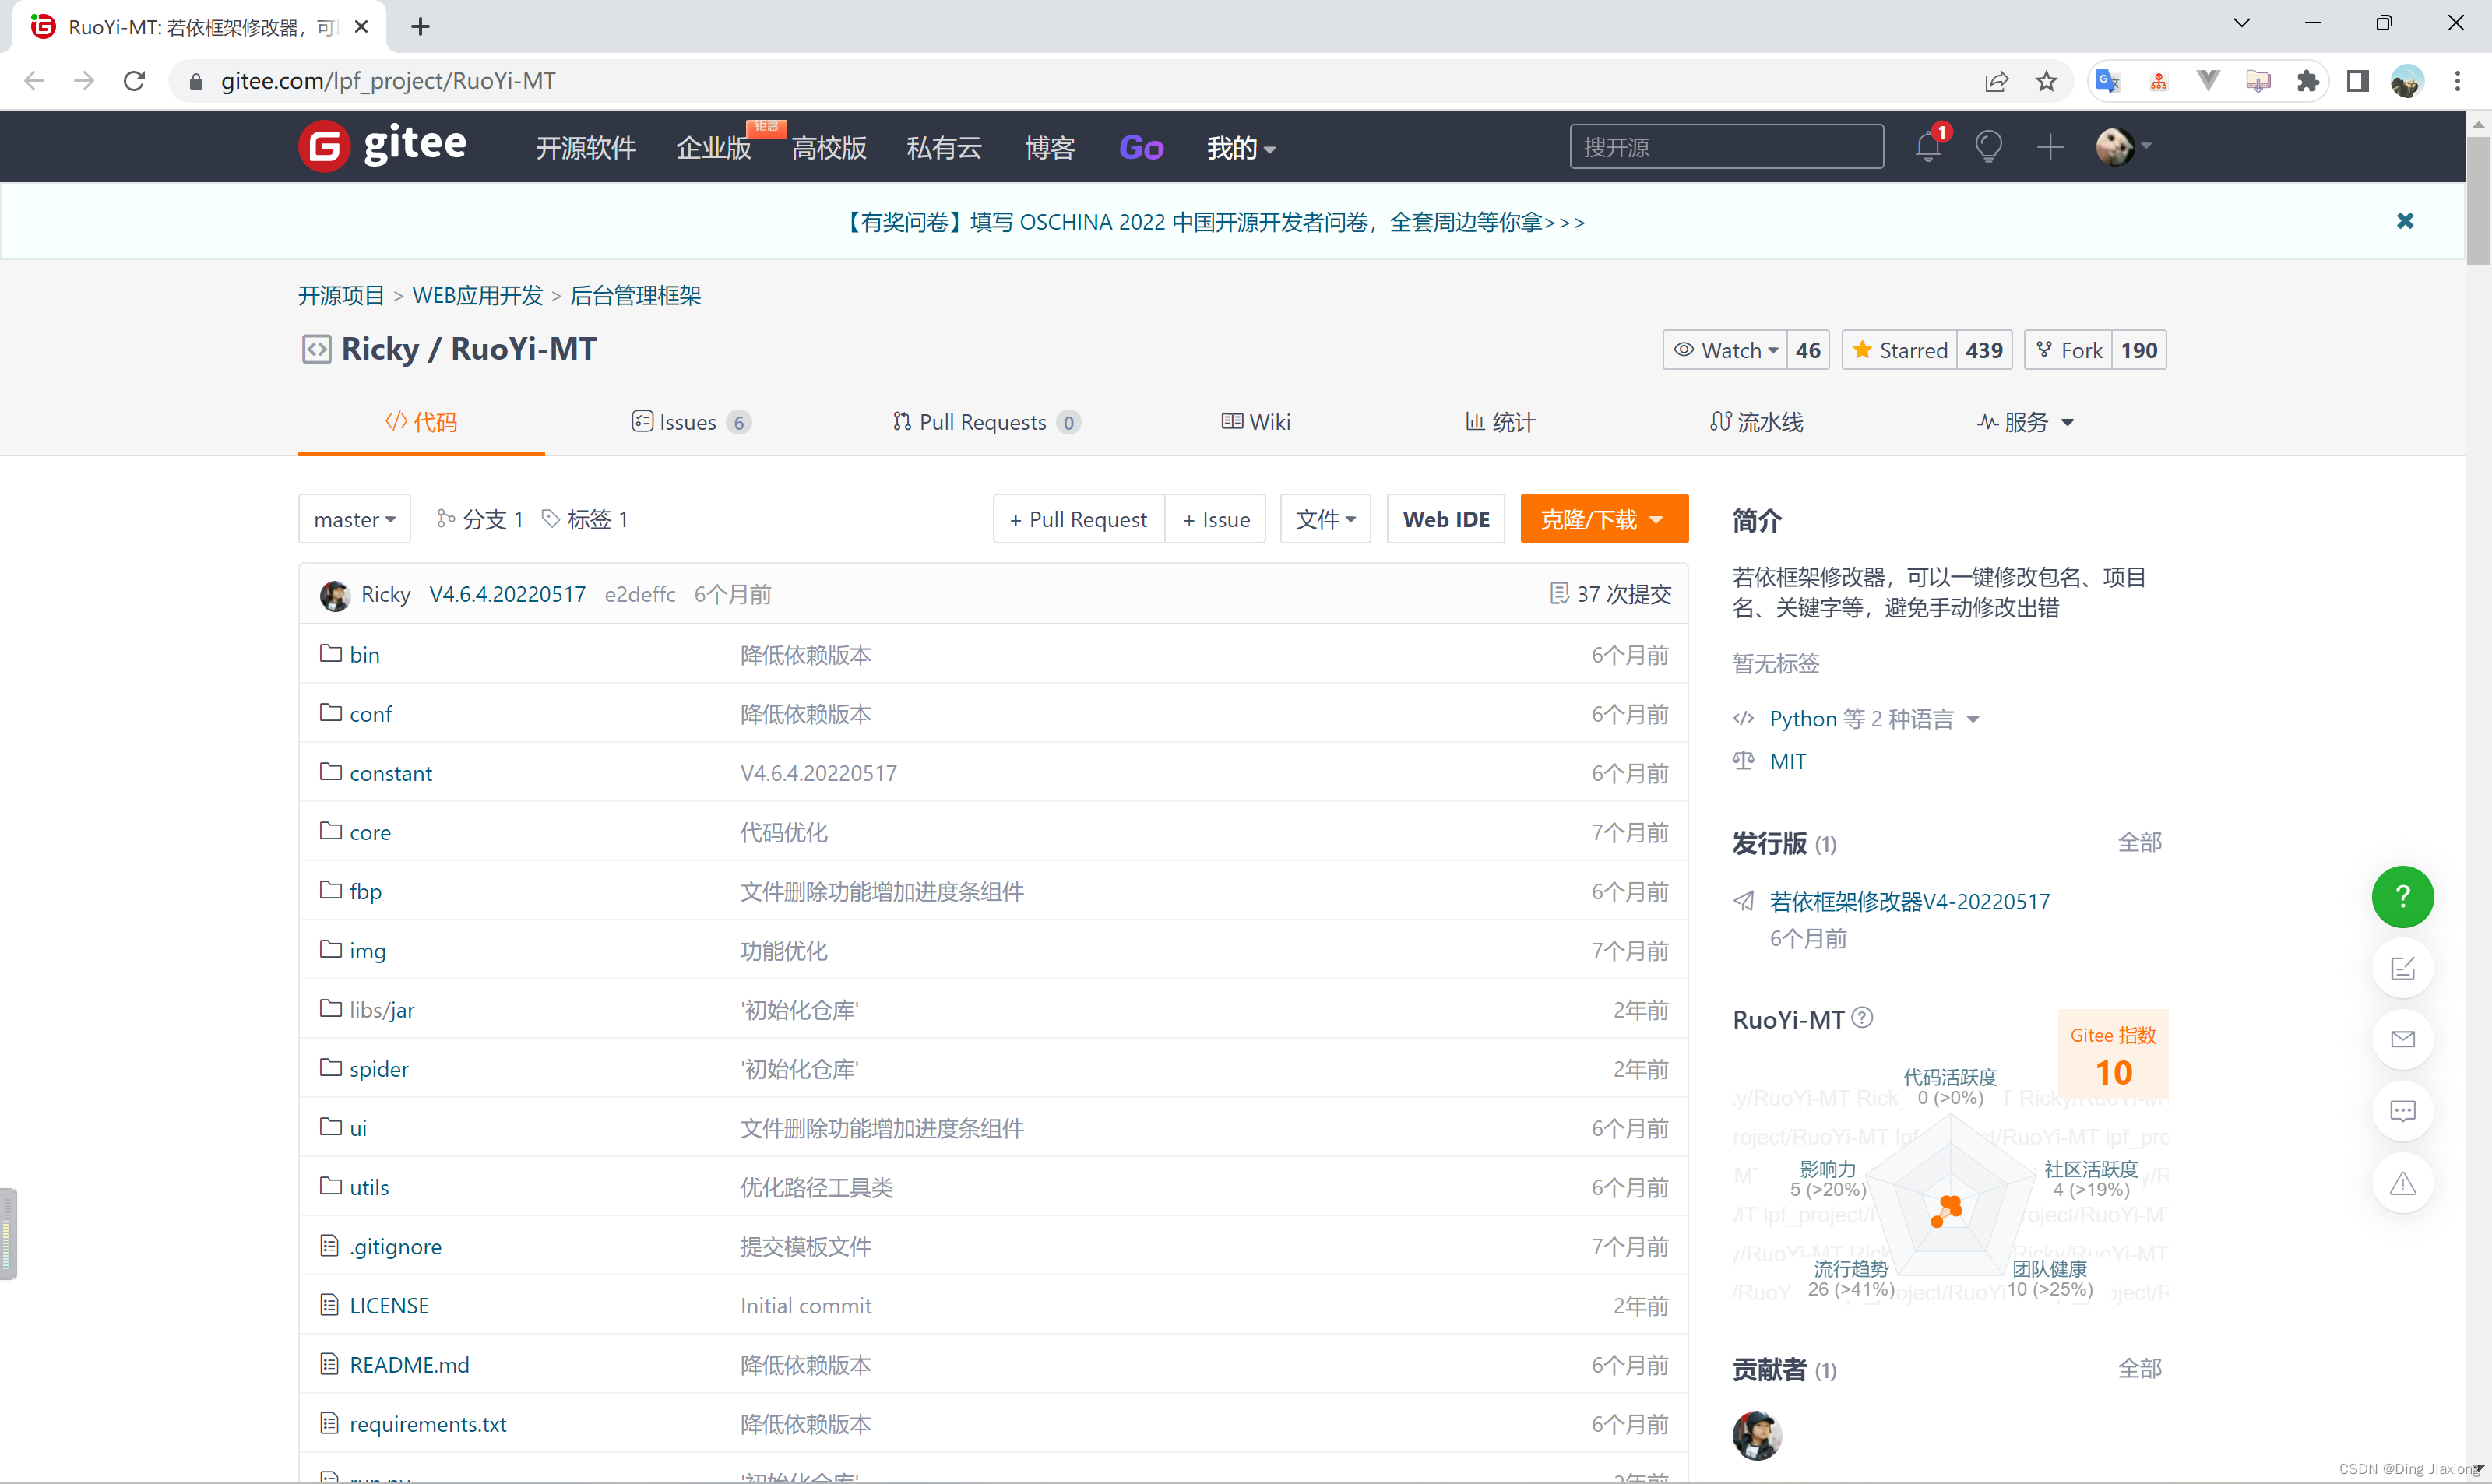Expand the Watch dropdown
The width and height of the screenshot is (2492, 1484).
(x=1726, y=350)
